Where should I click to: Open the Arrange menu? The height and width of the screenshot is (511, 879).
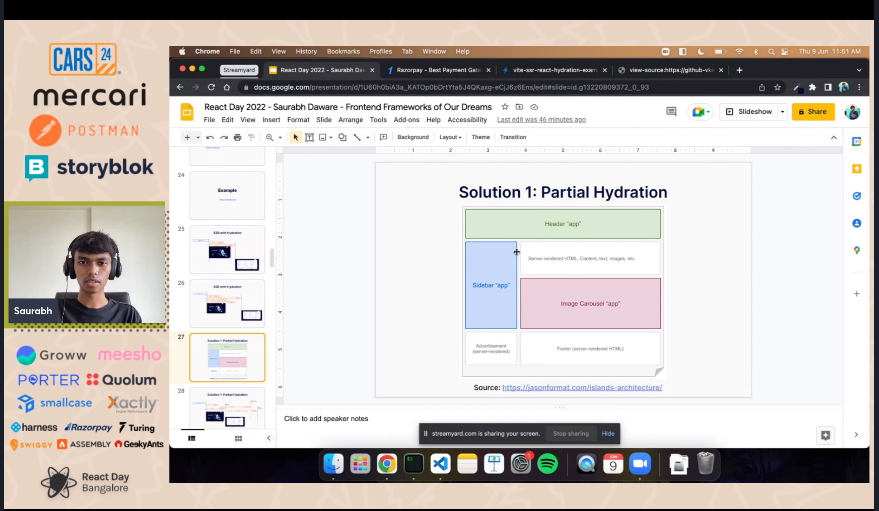point(351,120)
